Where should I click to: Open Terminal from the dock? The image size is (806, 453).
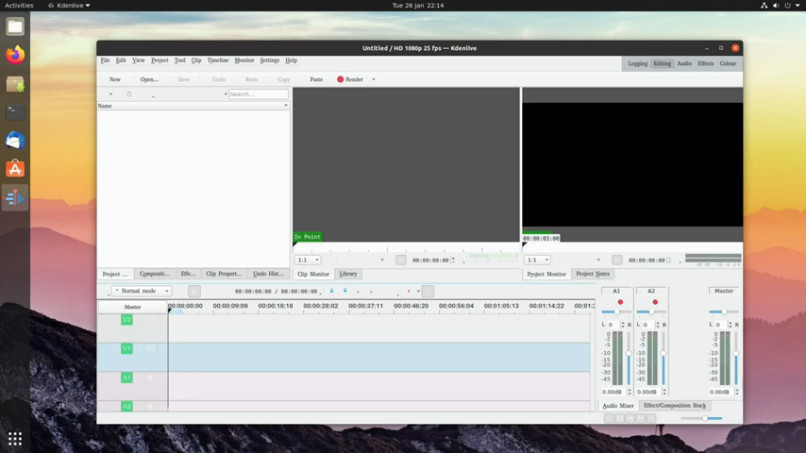point(15,112)
